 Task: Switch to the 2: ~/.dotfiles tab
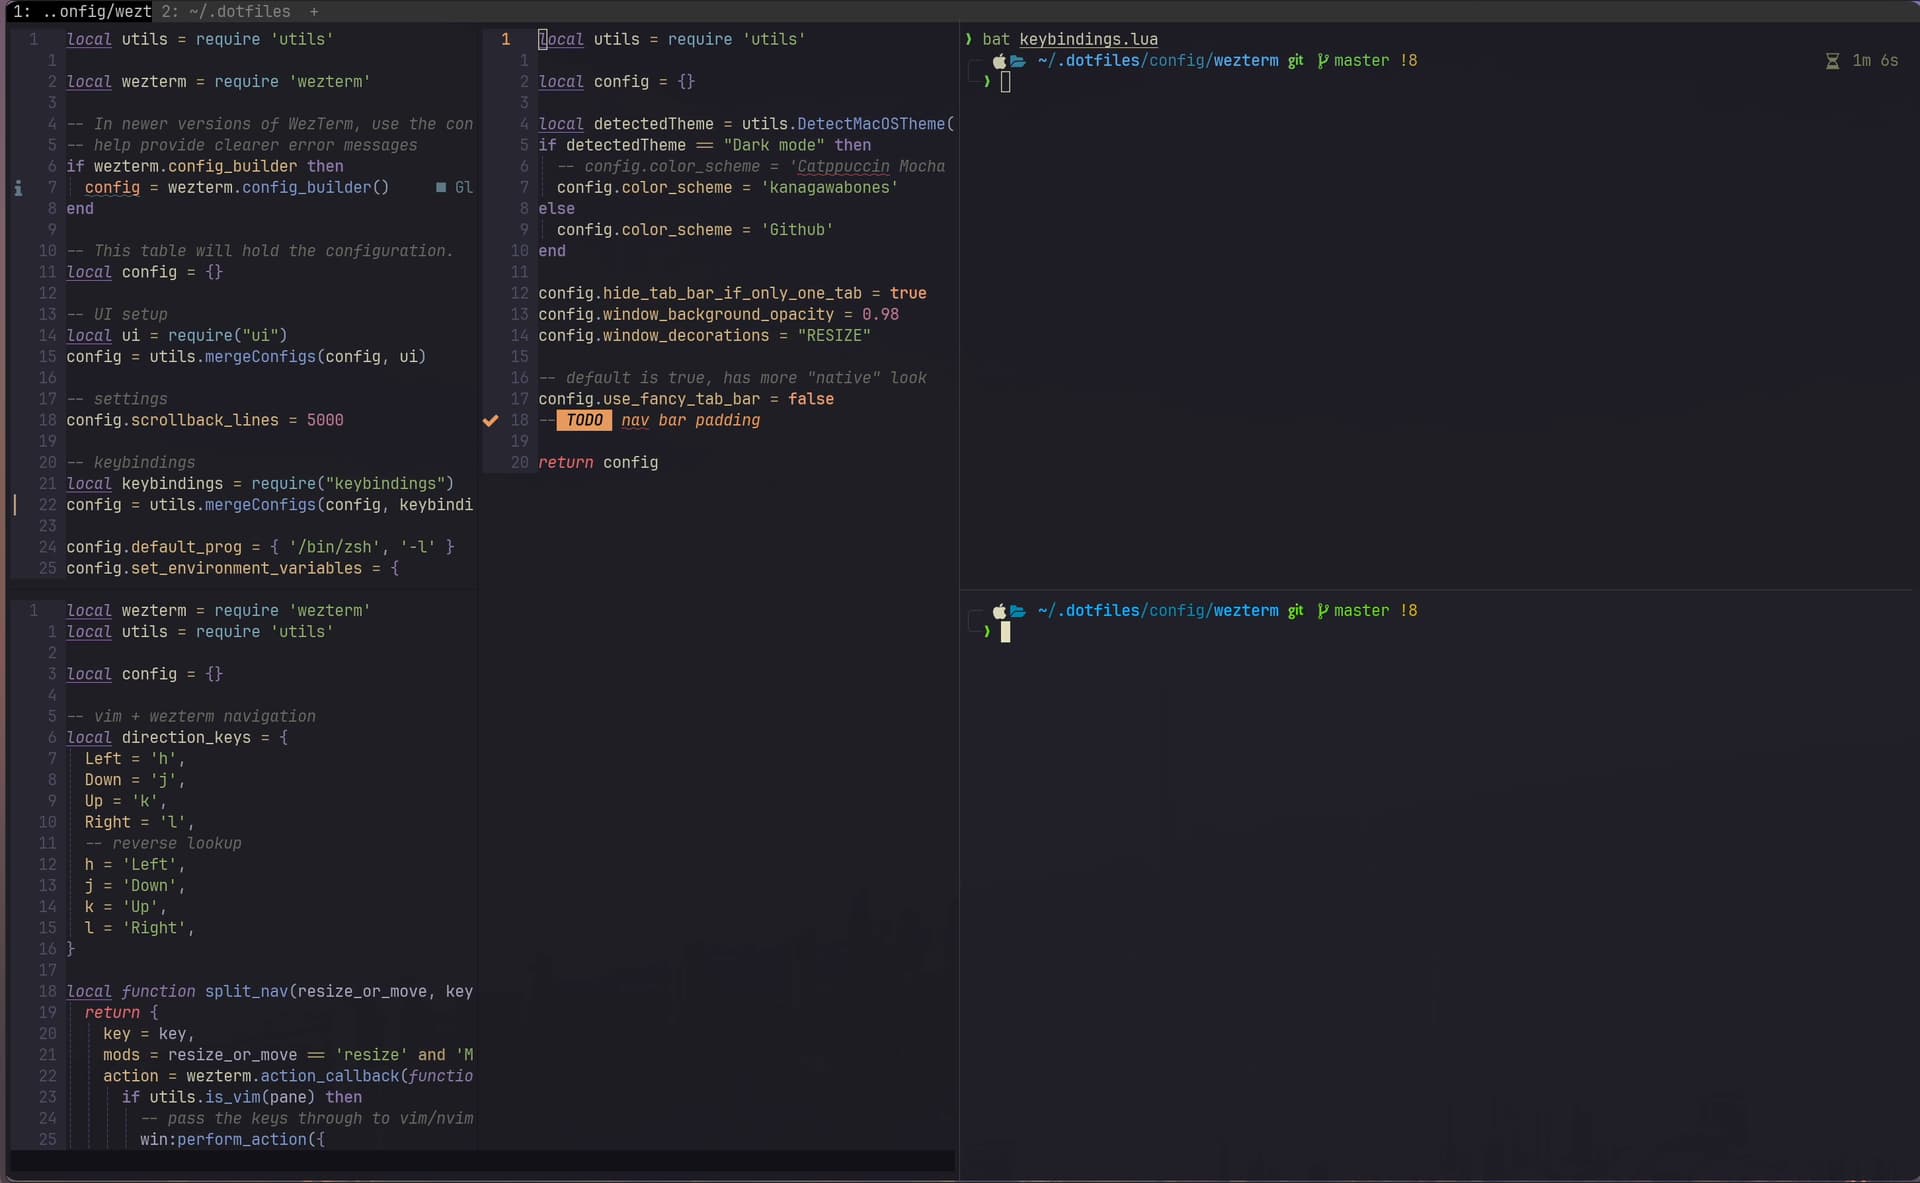225,12
